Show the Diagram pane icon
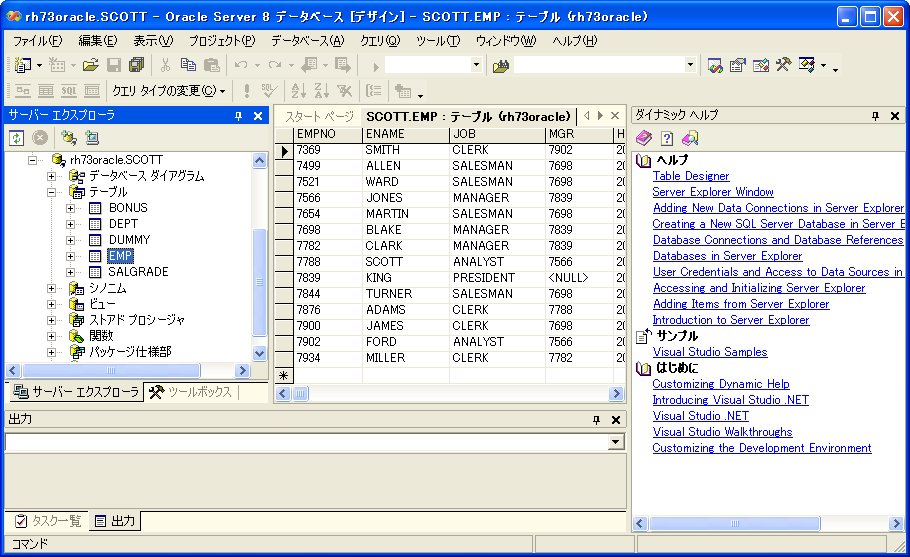Screen dimensions: 910x557 click(x=23, y=91)
